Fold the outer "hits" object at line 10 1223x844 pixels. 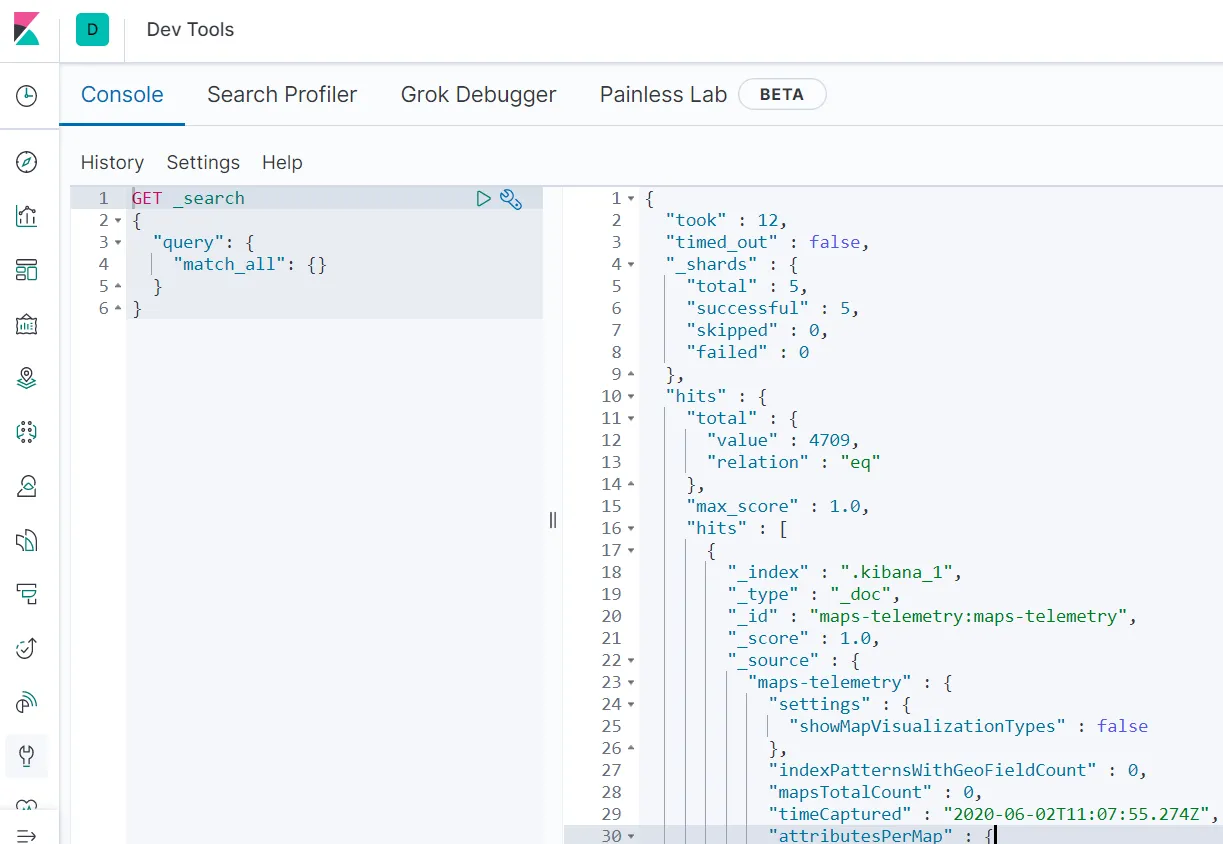pyautogui.click(x=631, y=397)
